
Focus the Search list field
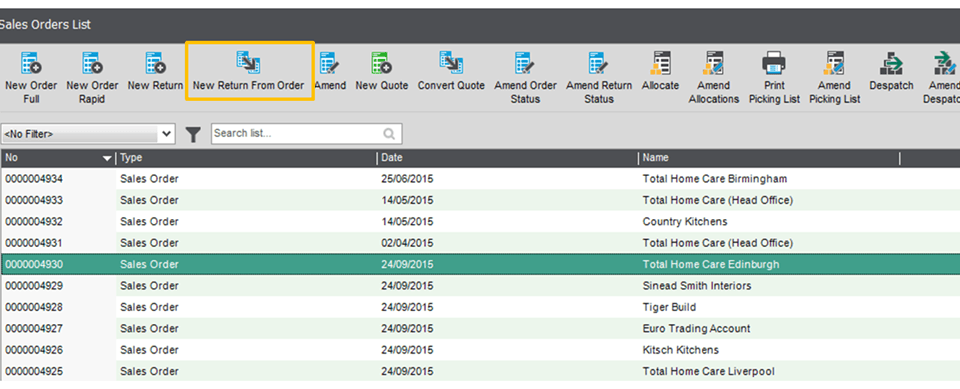click(306, 134)
